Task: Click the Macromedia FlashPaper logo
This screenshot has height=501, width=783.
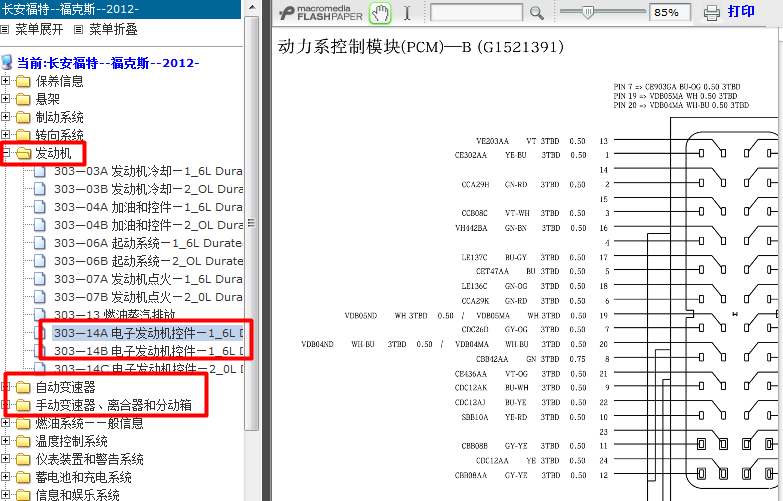Action: (x=321, y=13)
